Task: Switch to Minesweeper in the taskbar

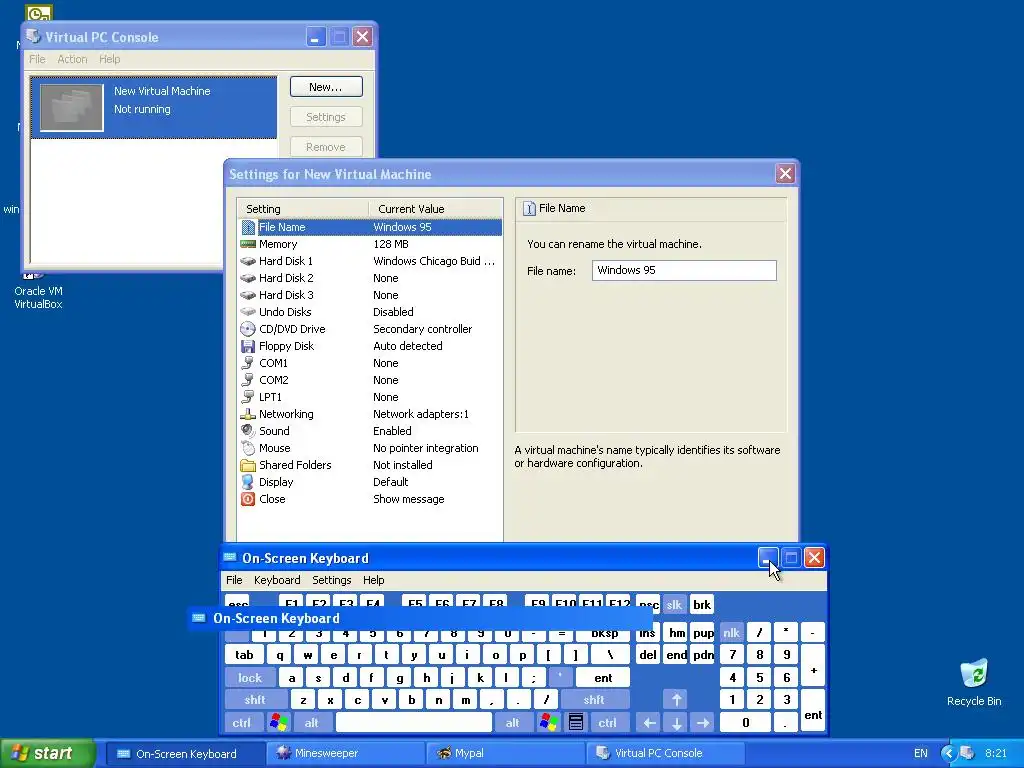Action: pyautogui.click(x=345, y=753)
